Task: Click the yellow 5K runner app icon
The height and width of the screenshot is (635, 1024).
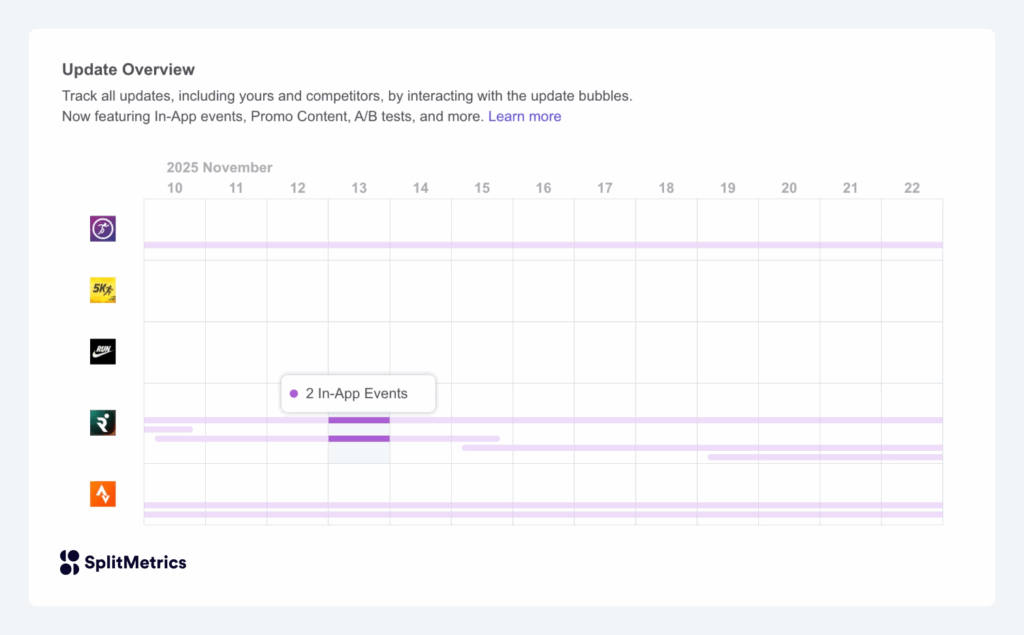Action: (103, 290)
